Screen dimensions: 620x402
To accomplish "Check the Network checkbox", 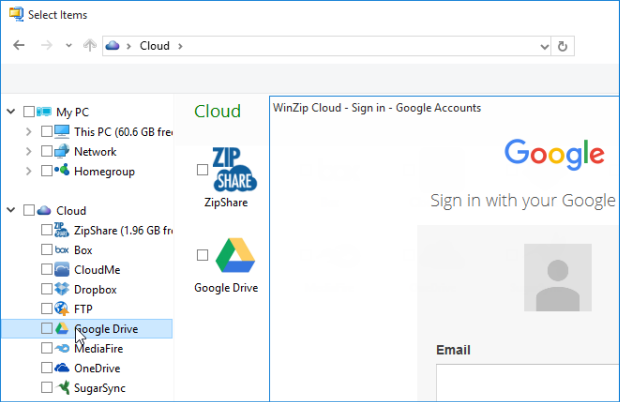I will [x=47, y=151].
